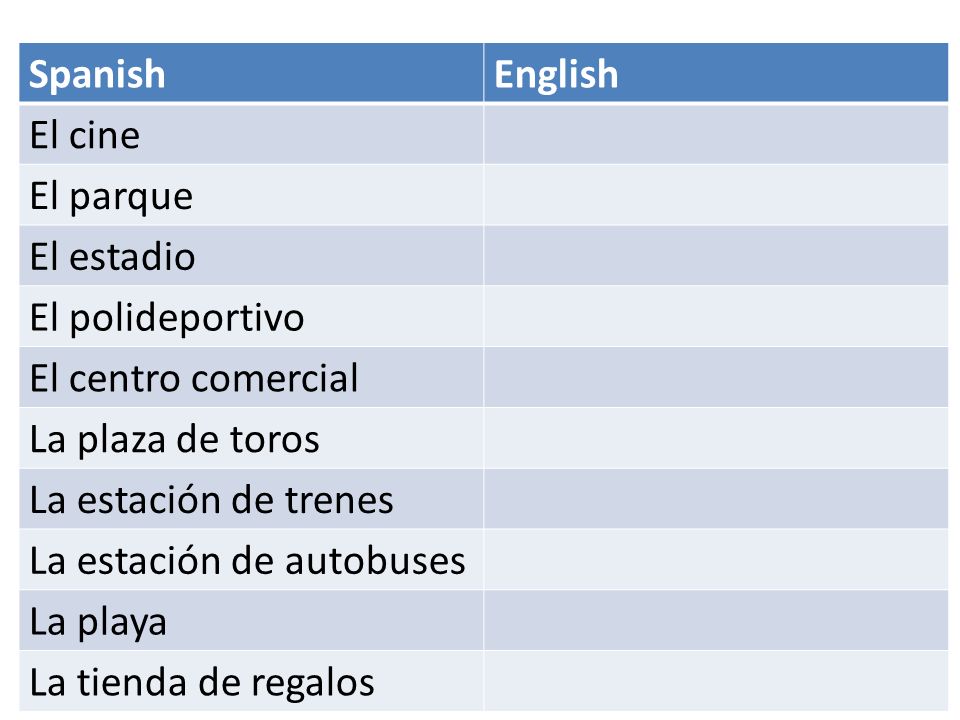
Task: Click the English cell beside La plaza de toros
Action: 716,438
